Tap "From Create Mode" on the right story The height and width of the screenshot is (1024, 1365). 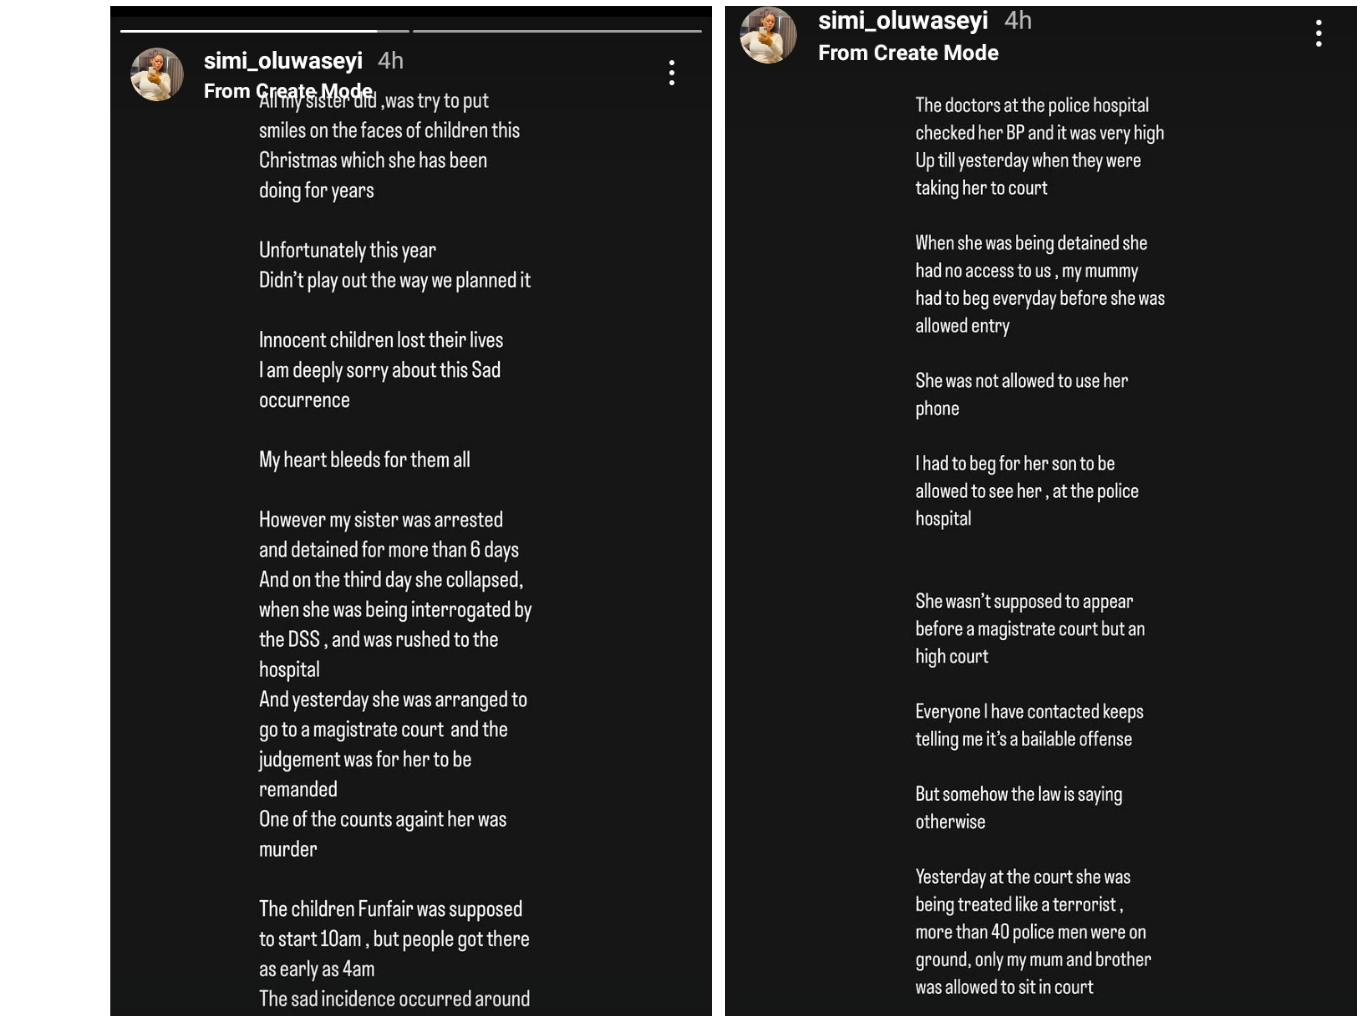908,53
